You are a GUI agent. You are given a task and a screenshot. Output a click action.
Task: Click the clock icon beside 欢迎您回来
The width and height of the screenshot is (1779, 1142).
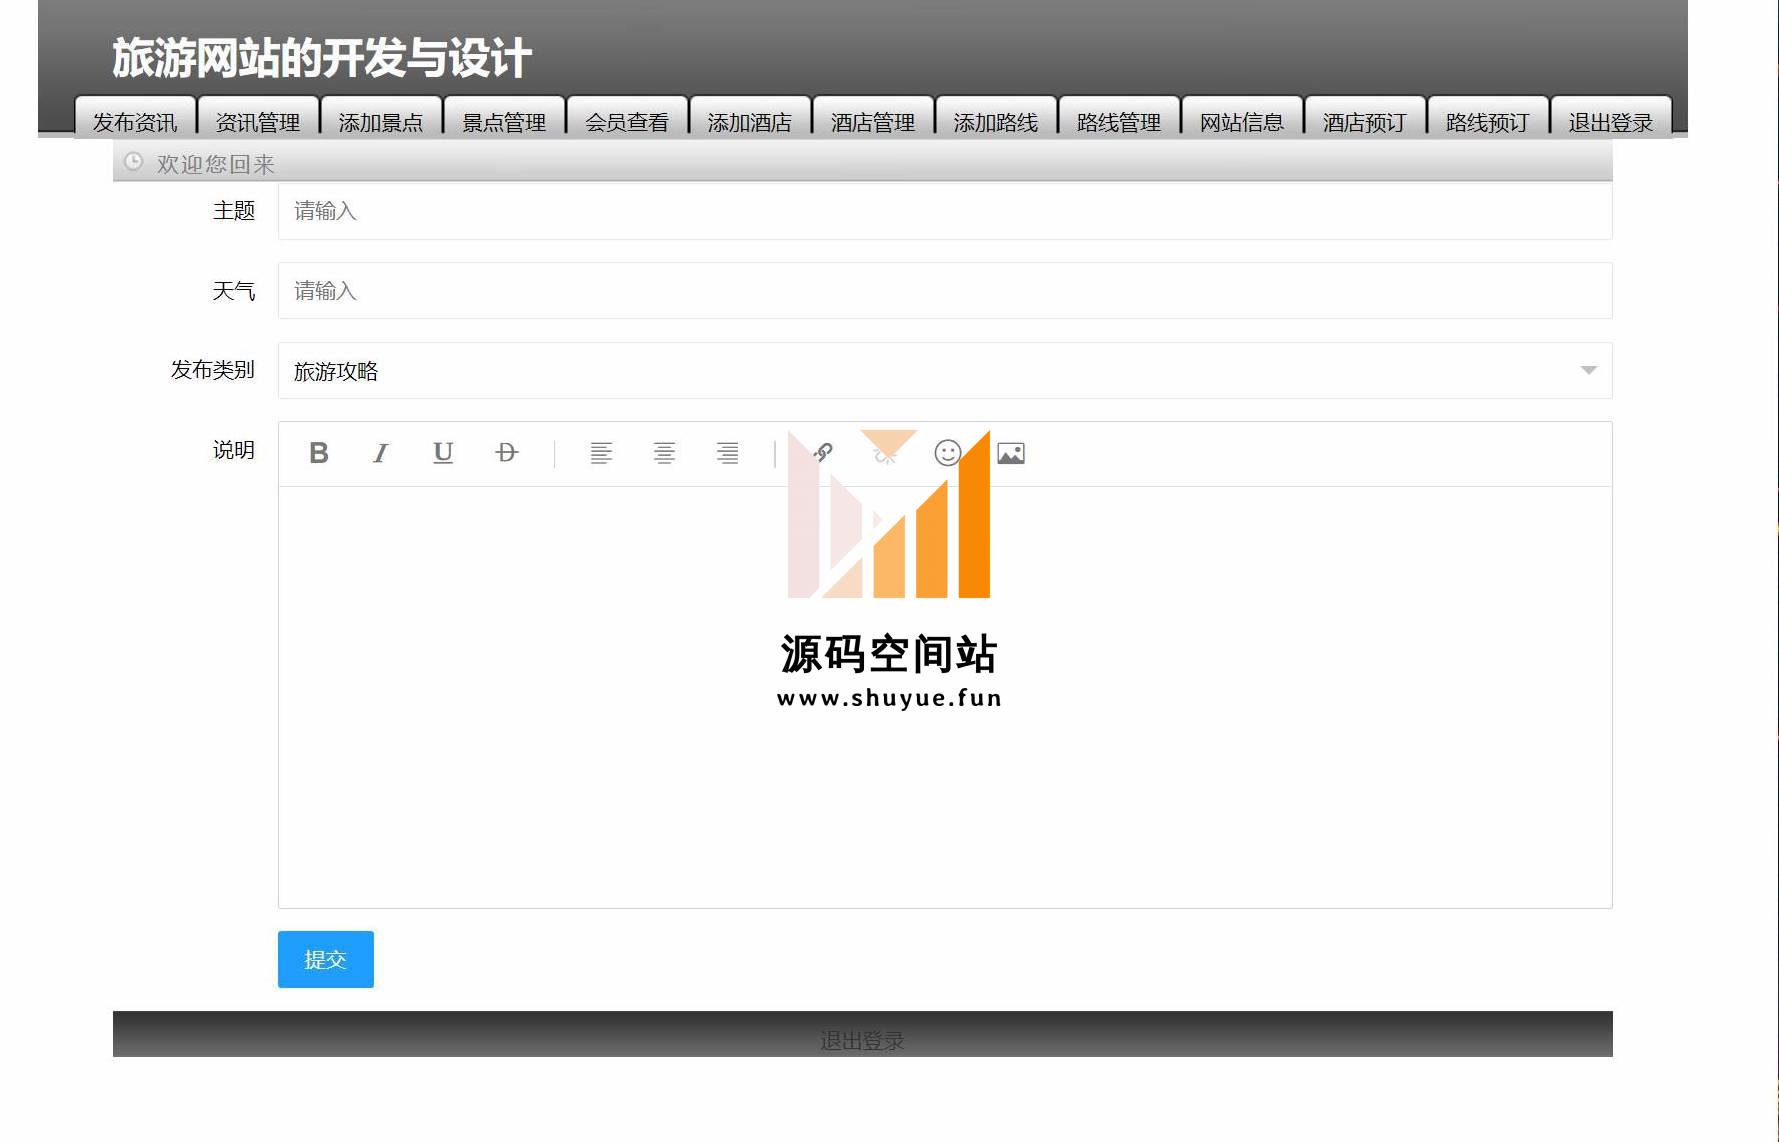(133, 162)
